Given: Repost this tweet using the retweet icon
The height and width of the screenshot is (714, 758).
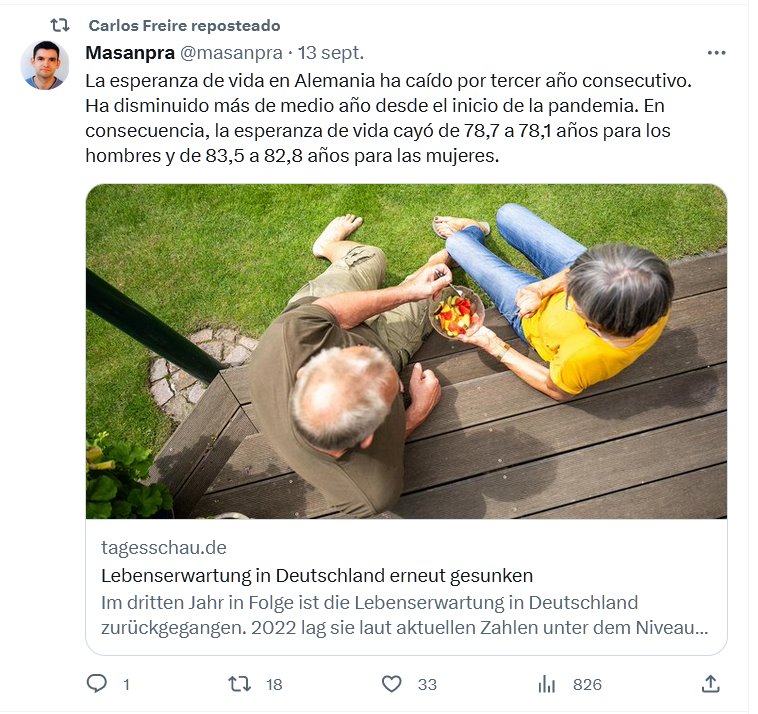Looking at the screenshot, I should [239, 684].
